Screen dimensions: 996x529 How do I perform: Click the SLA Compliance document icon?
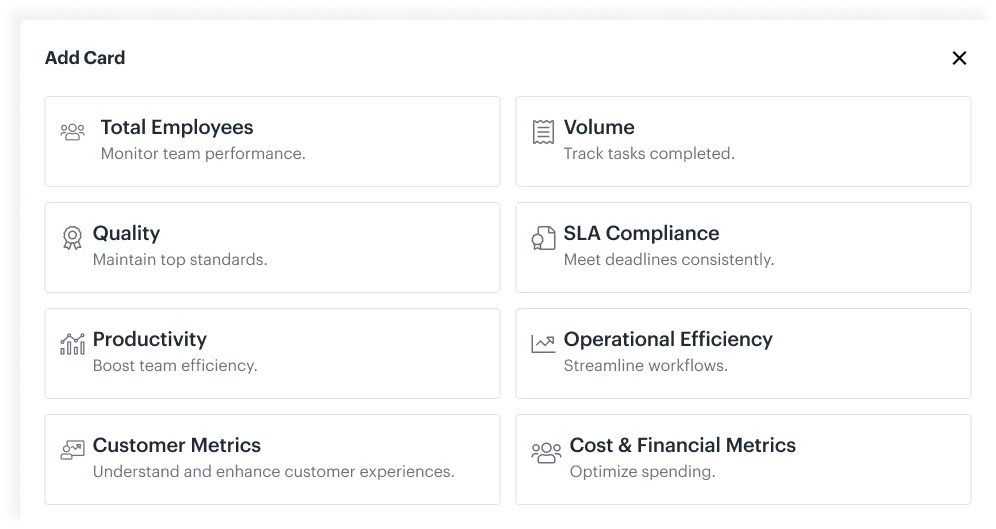tap(543, 238)
